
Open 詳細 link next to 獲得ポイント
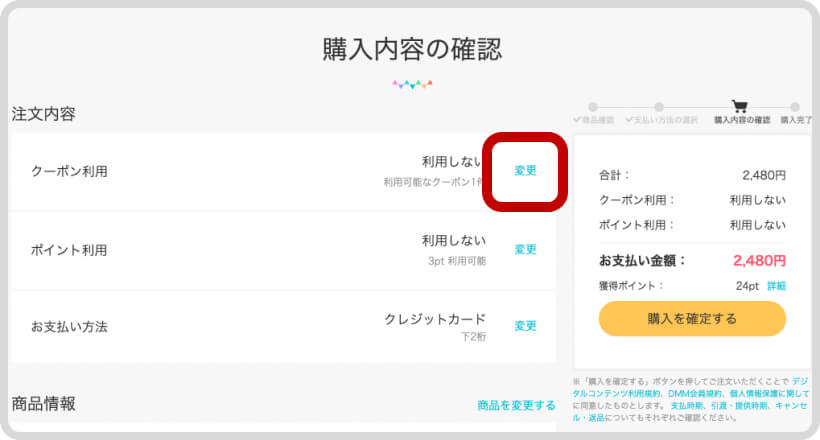[x=776, y=286]
